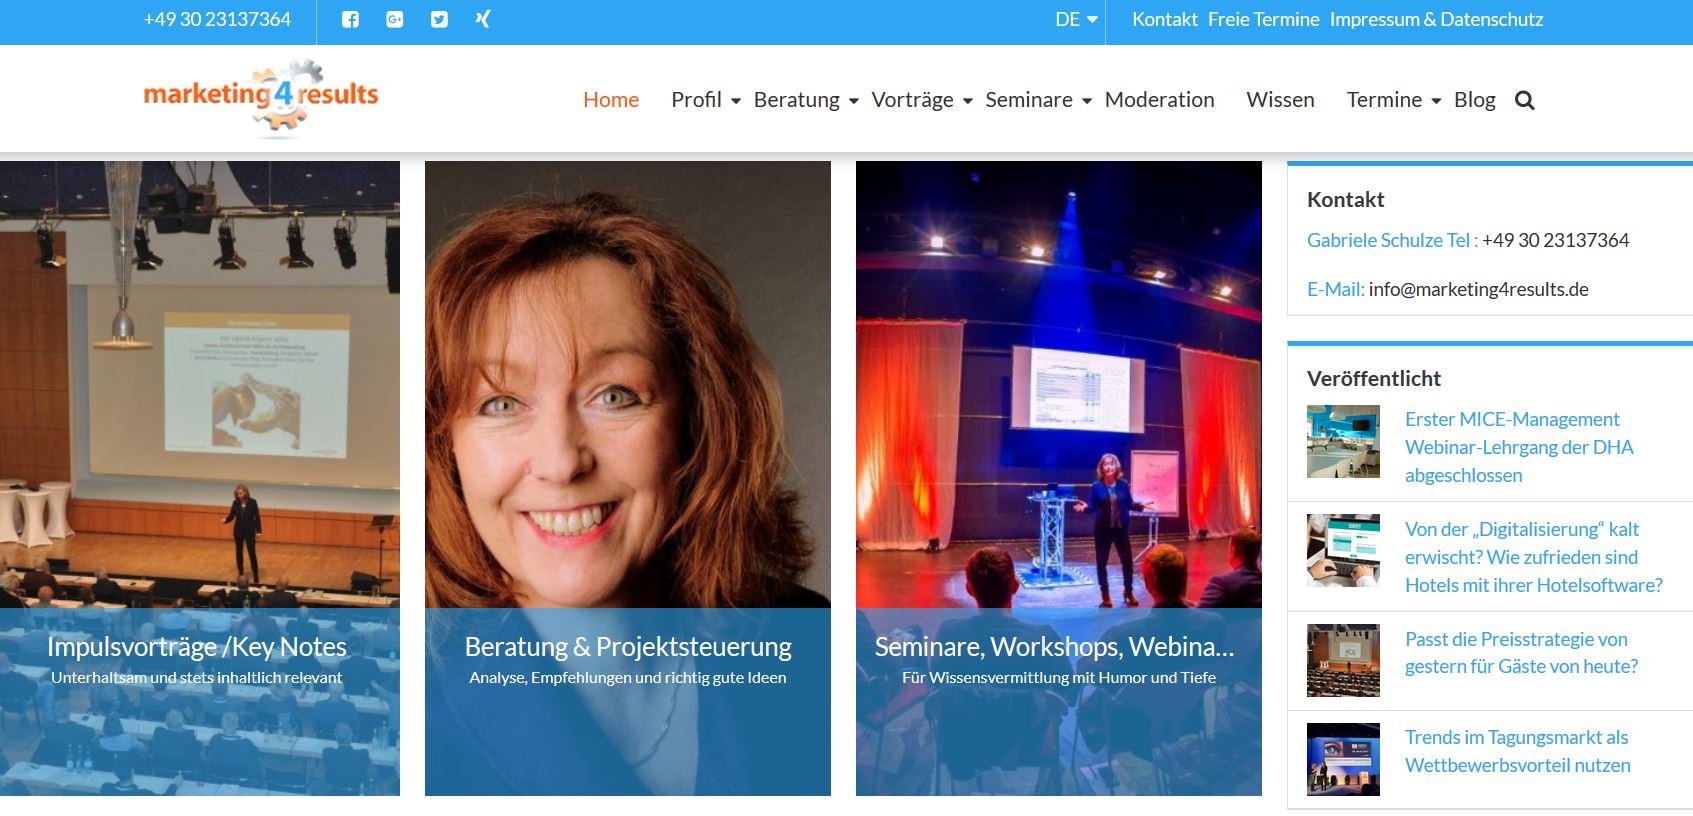The width and height of the screenshot is (1693, 816).
Task: Open the Passt die Preisstrategie article thumbnail
Action: tap(1343, 660)
